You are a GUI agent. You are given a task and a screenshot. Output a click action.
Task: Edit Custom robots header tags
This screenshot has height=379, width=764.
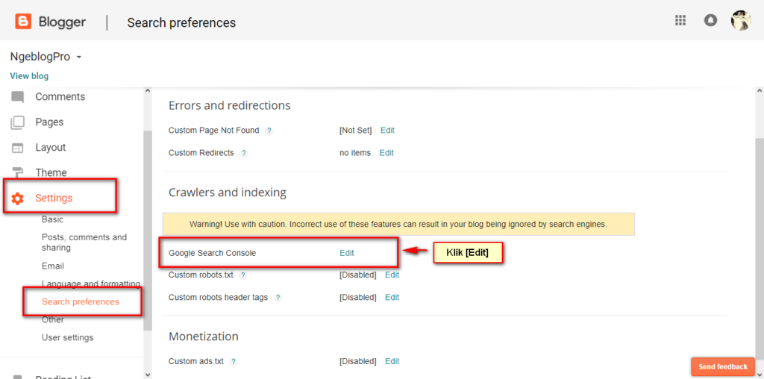point(392,298)
